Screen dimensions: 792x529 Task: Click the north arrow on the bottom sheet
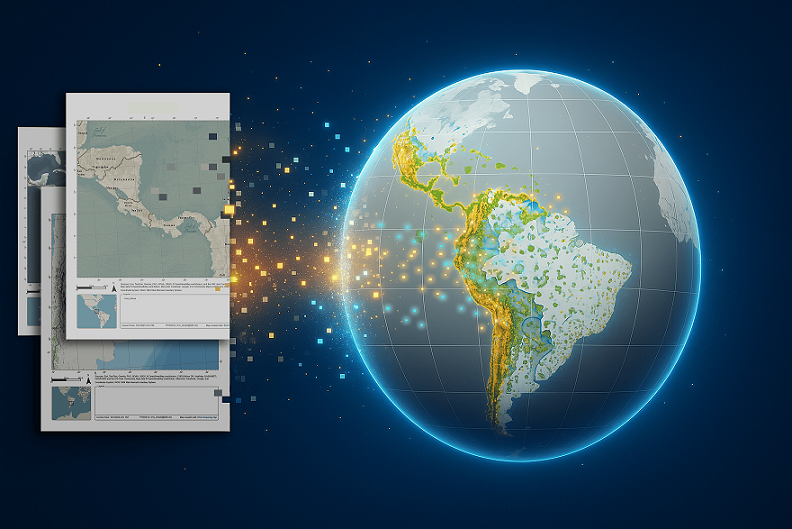(x=90, y=379)
